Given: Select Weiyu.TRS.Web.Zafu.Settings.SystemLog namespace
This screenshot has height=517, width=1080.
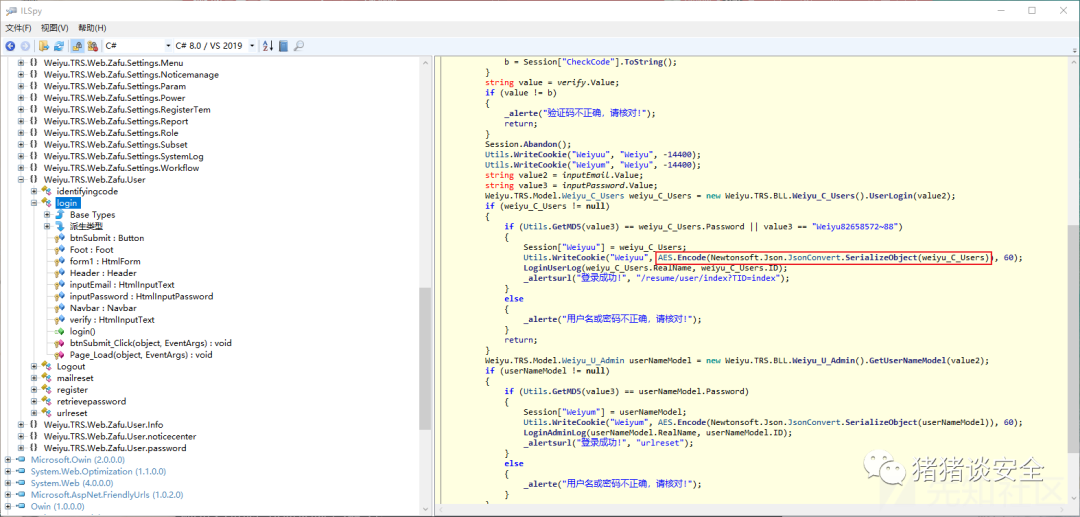Looking at the screenshot, I should click(x=123, y=156).
